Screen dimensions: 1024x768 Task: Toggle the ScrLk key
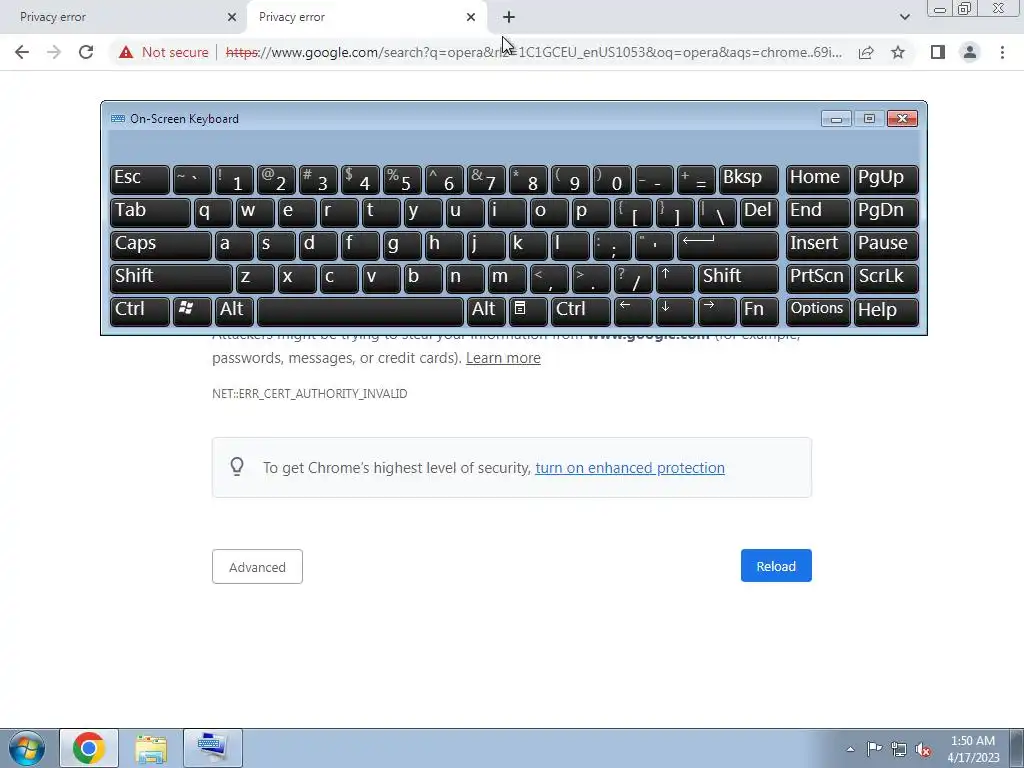coord(886,278)
